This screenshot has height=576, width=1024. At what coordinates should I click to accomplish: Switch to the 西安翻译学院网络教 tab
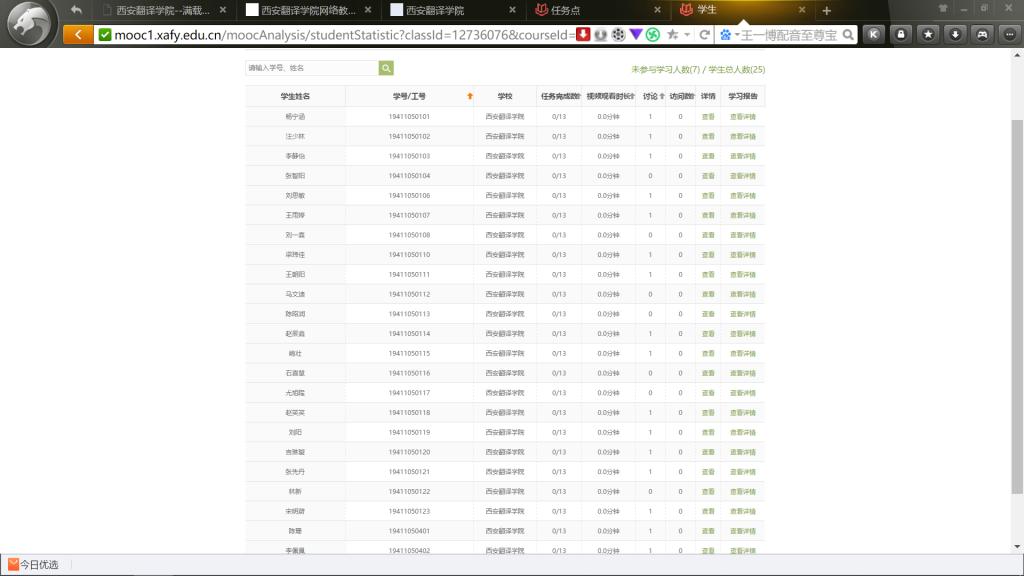click(x=309, y=11)
